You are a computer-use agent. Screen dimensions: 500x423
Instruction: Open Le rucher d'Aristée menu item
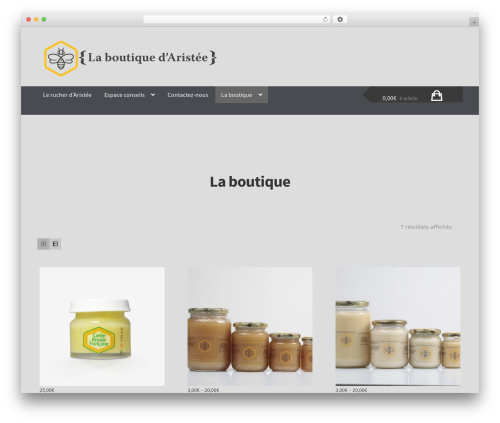(x=67, y=95)
